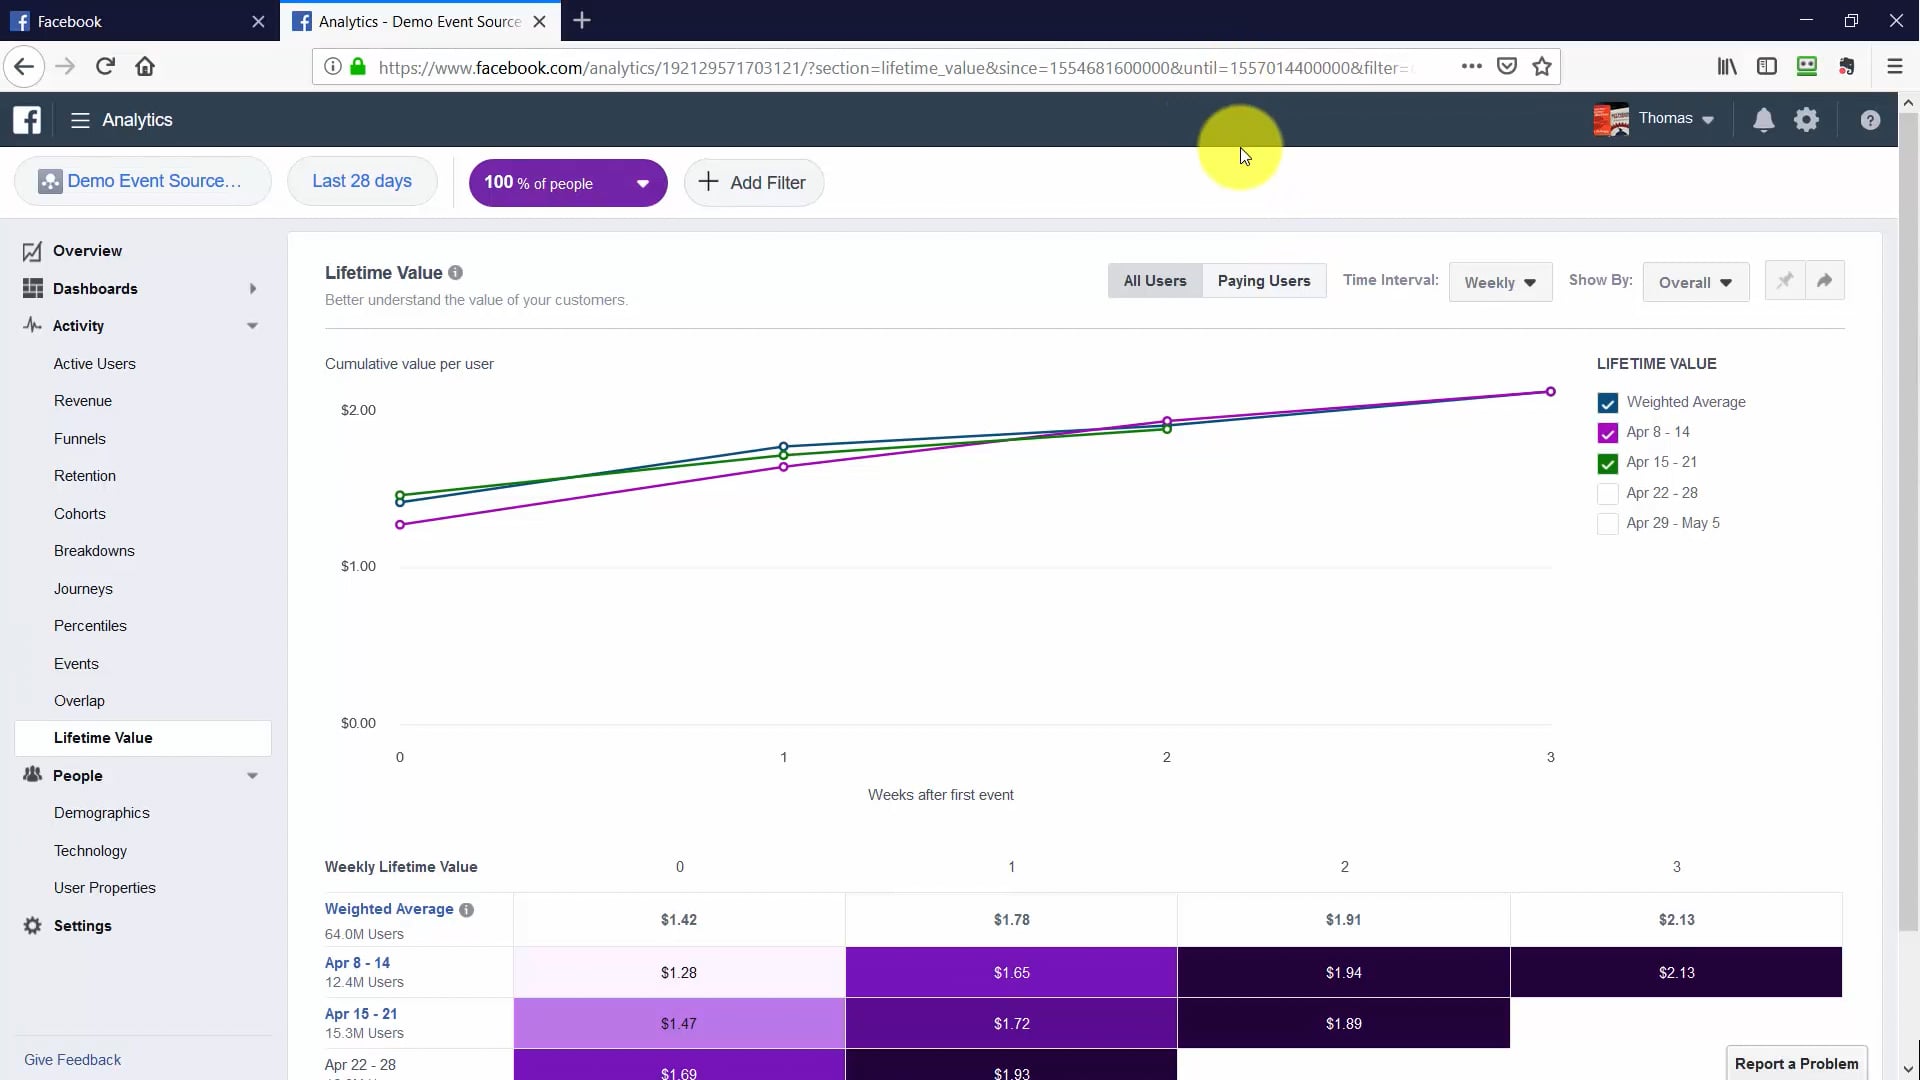The image size is (1920, 1080).
Task: Share the Lifetime Value chart
Action: pyautogui.click(x=1825, y=281)
